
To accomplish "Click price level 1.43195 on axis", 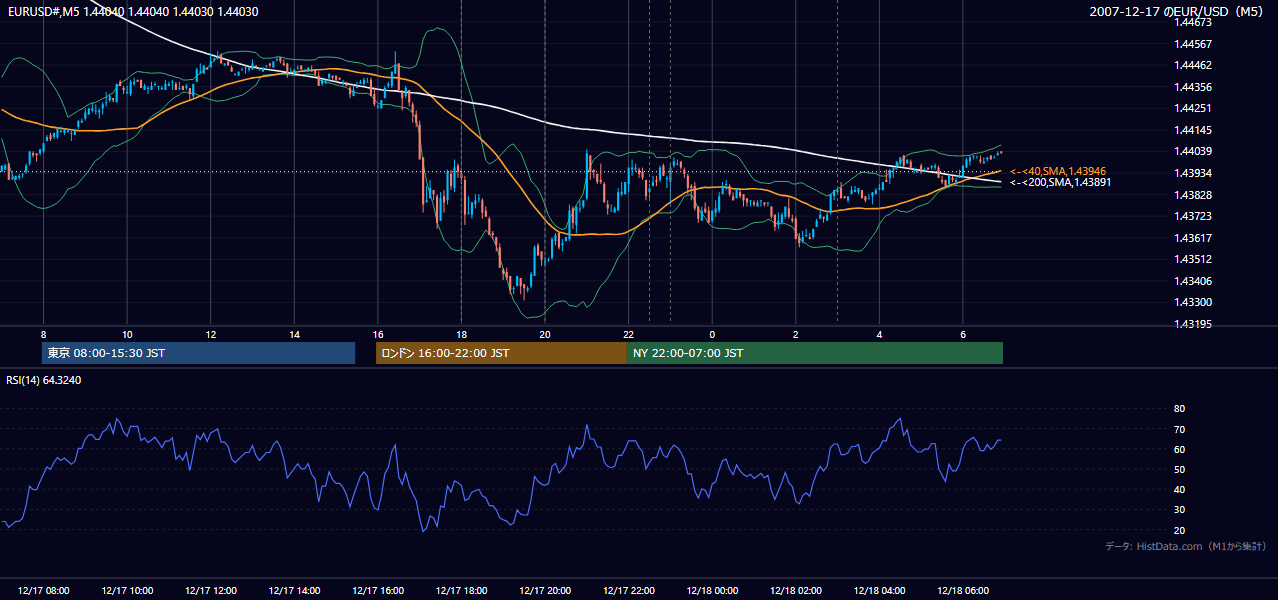I will coord(1191,324).
